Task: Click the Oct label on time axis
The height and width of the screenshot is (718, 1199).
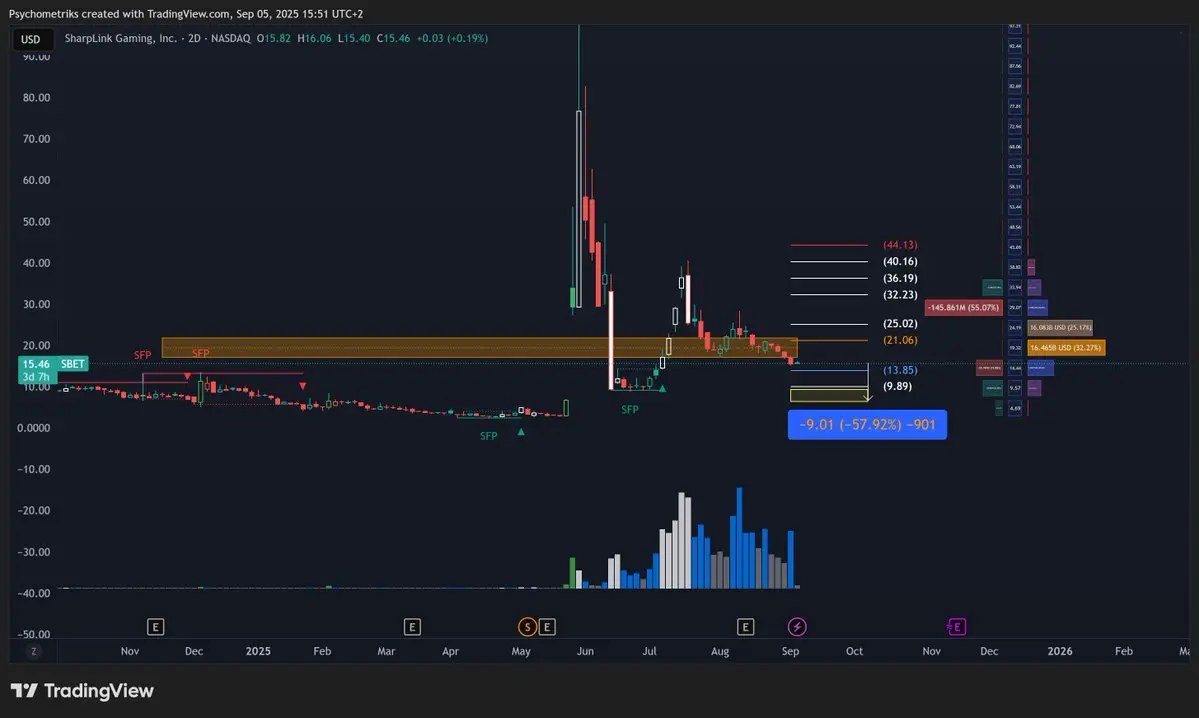Action: point(854,651)
